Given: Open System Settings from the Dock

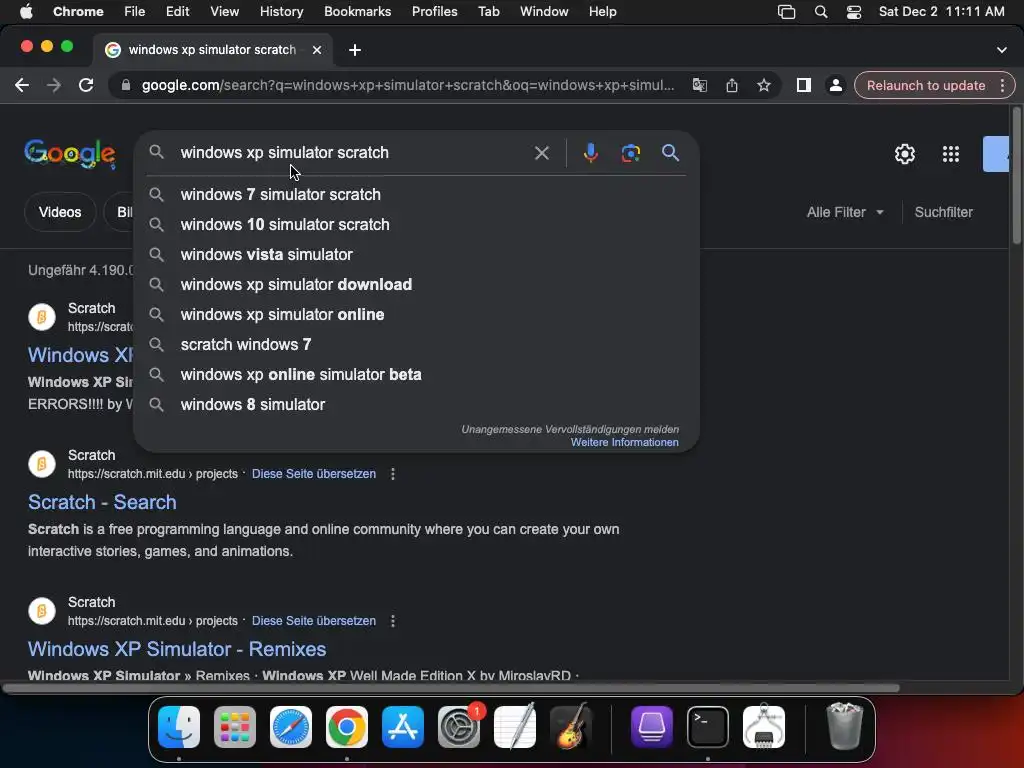Looking at the screenshot, I should [x=458, y=726].
